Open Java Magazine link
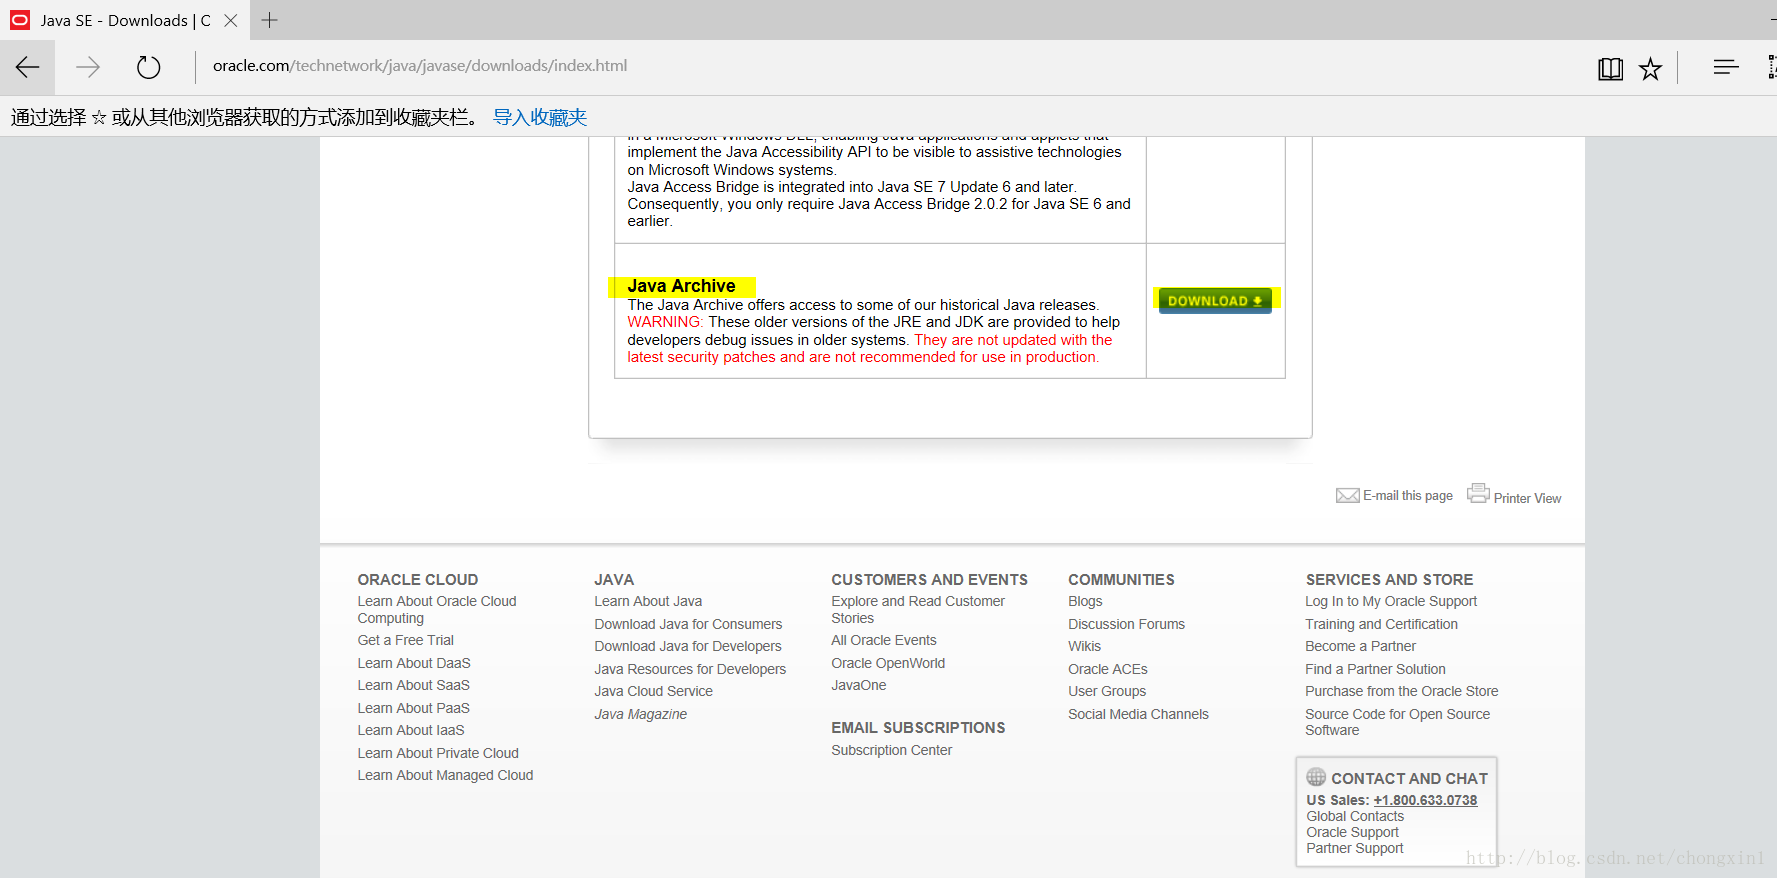Viewport: 1777px width, 878px height. pyautogui.click(x=640, y=714)
